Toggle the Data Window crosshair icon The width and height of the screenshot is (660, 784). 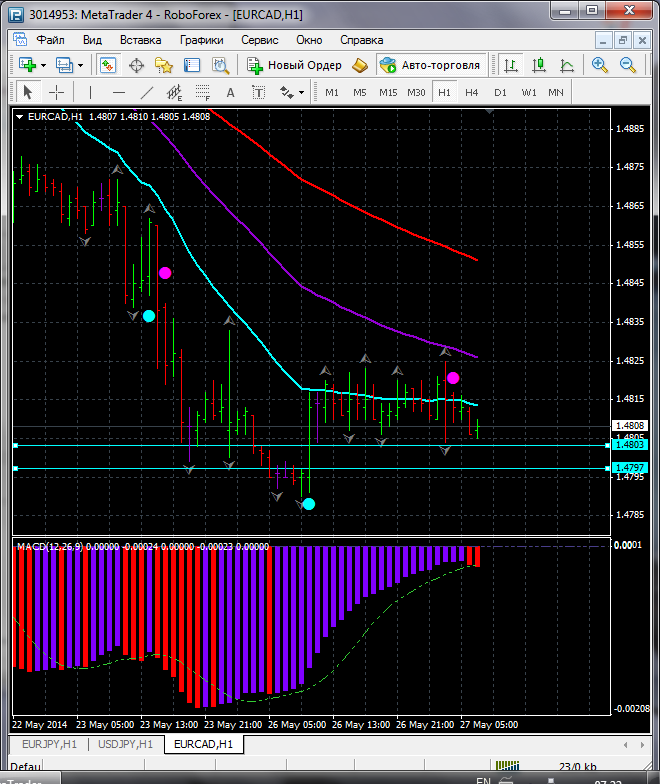(136, 66)
